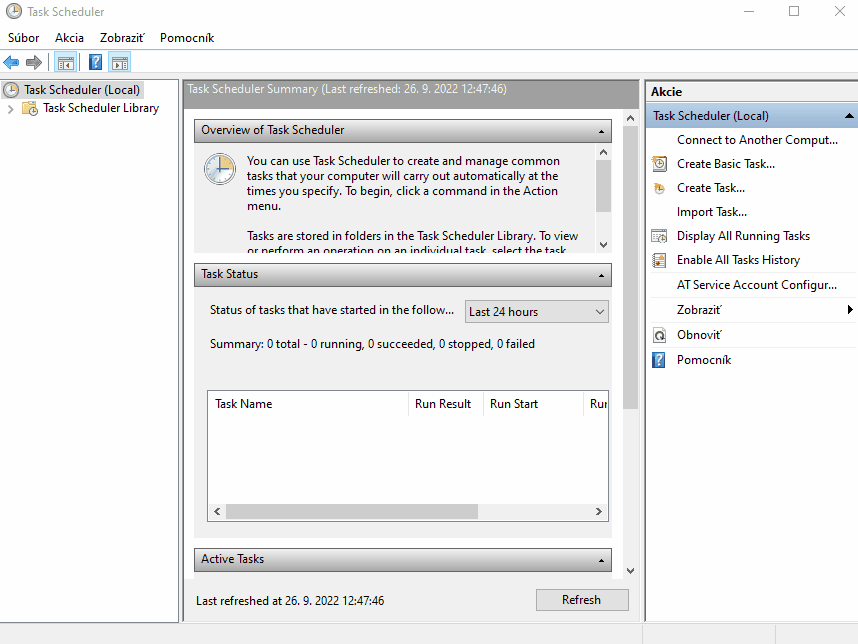Go back with the blue left arrow
The height and width of the screenshot is (644, 858).
pos(11,62)
